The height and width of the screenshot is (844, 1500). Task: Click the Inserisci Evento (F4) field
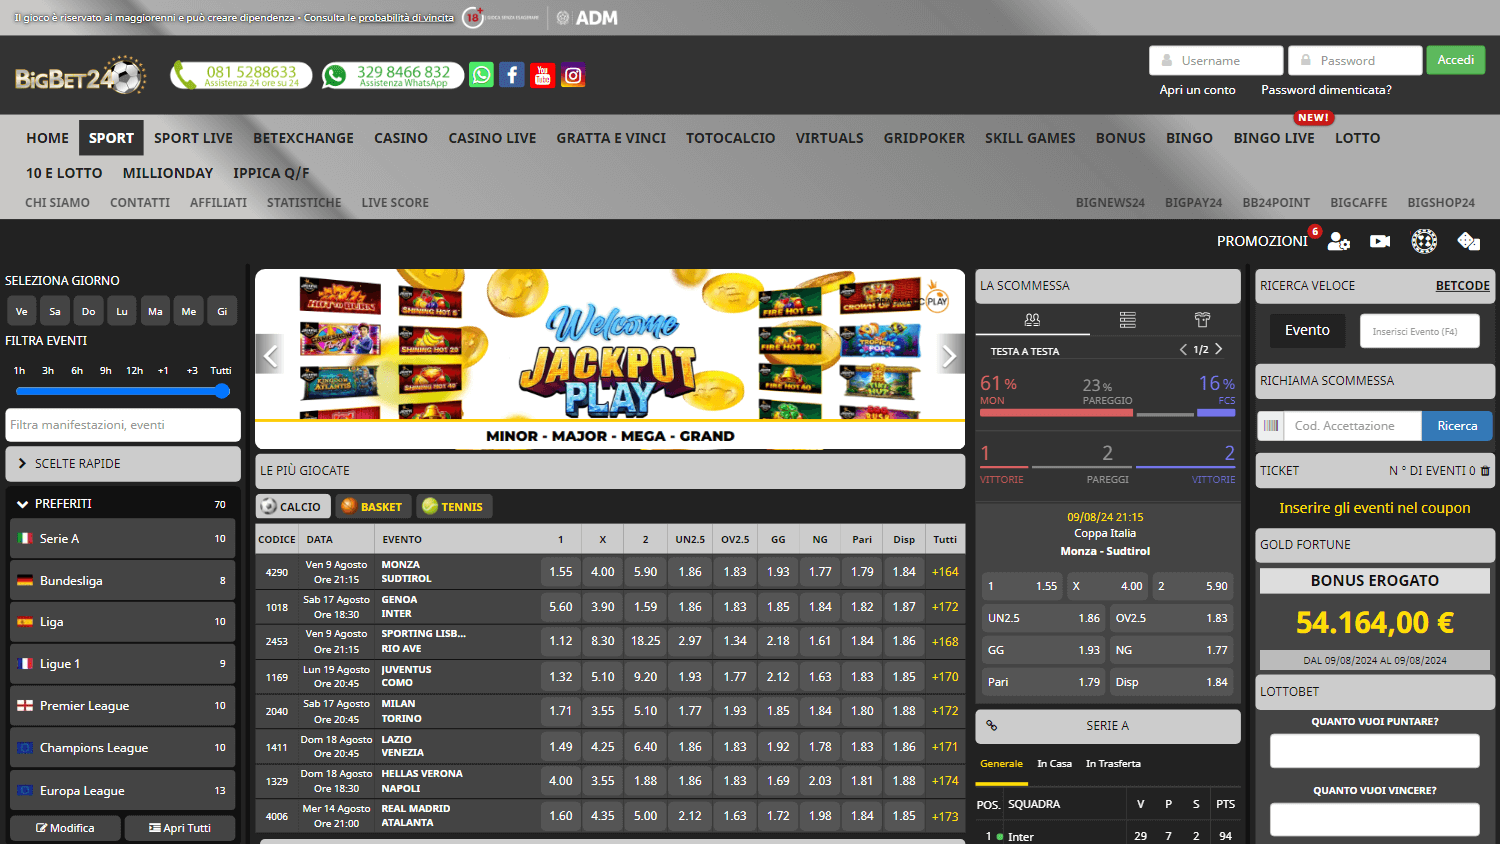1420,331
